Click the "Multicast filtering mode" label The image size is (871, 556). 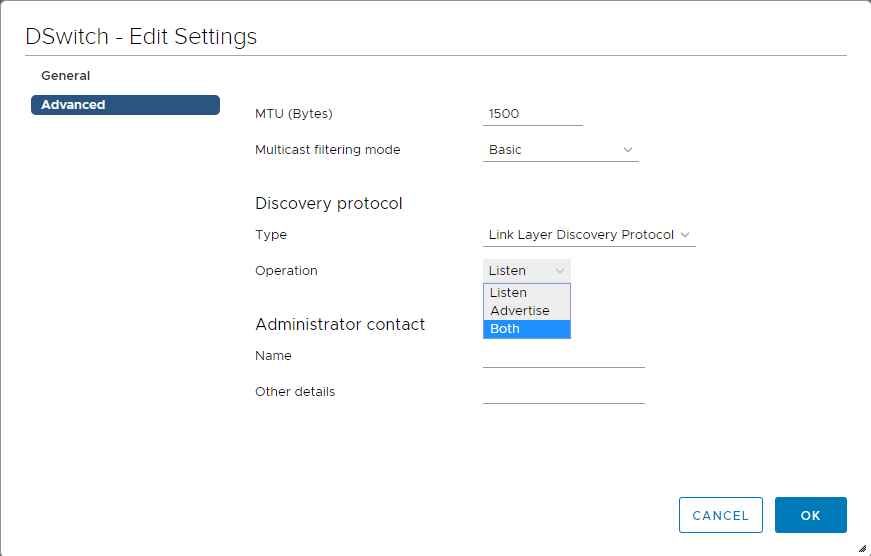pyautogui.click(x=327, y=150)
